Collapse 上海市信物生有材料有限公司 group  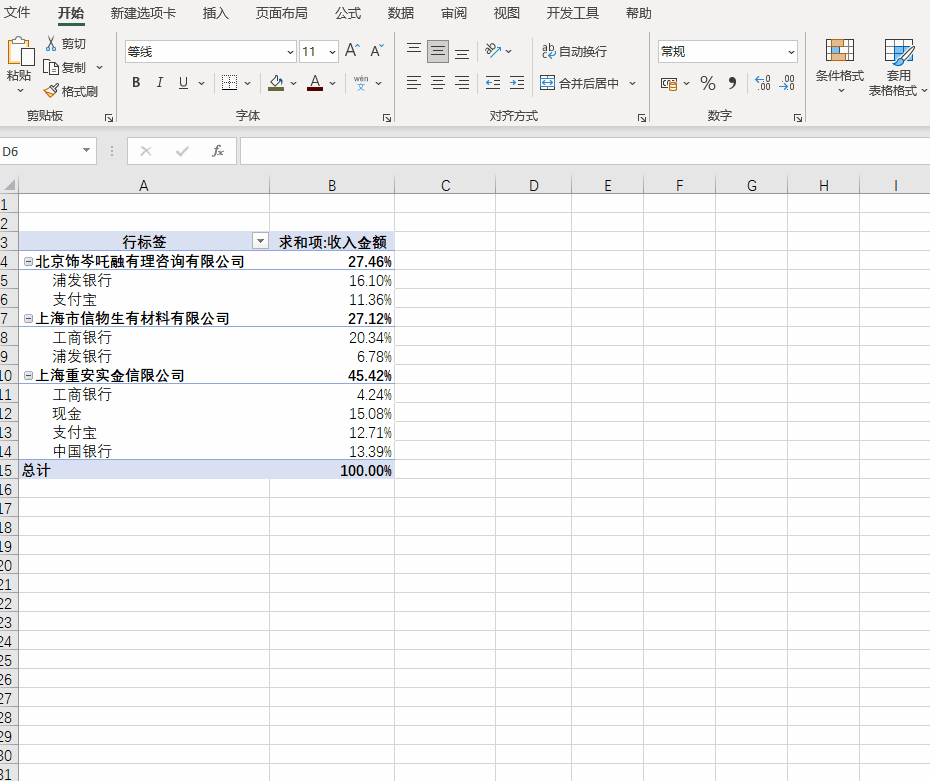[28, 318]
